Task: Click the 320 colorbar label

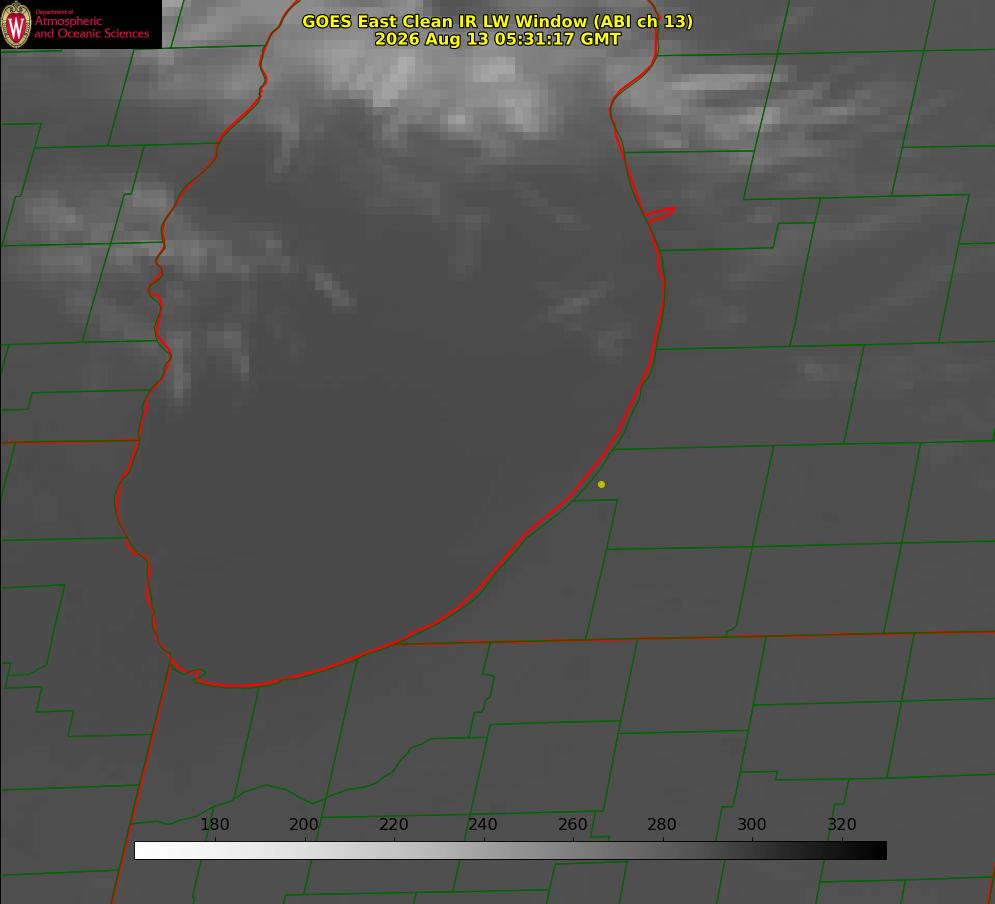Action: click(x=841, y=824)
